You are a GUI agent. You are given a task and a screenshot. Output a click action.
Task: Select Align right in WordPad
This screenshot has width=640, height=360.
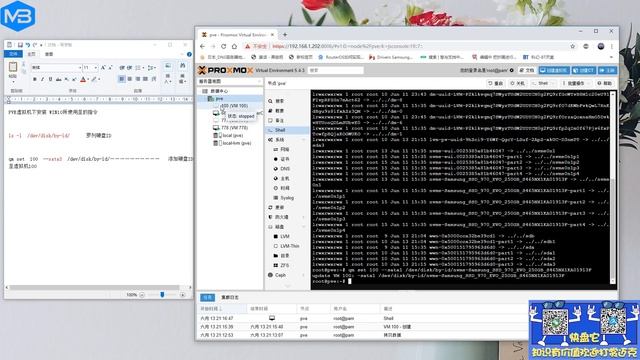click(138, 79)
